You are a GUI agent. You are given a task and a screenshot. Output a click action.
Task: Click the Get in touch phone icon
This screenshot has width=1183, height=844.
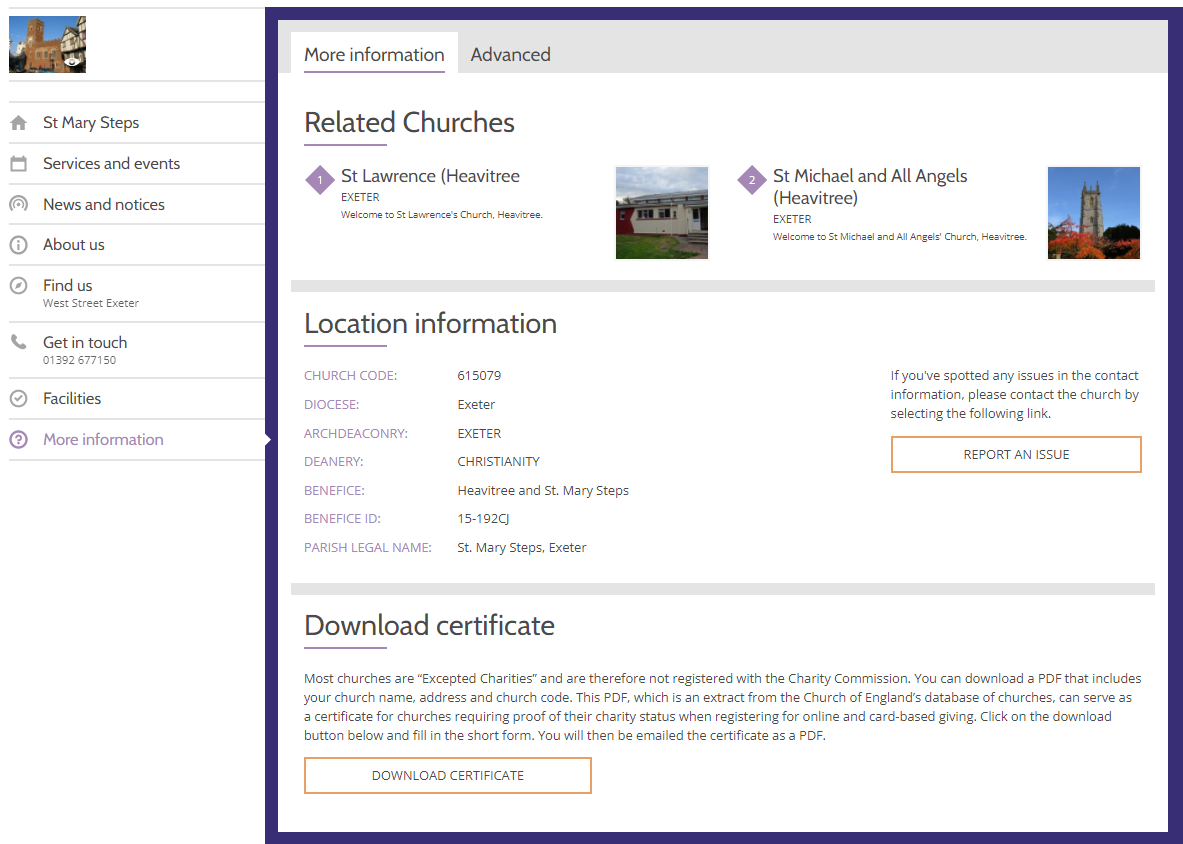pyautogui.click(x=18, y=342)
